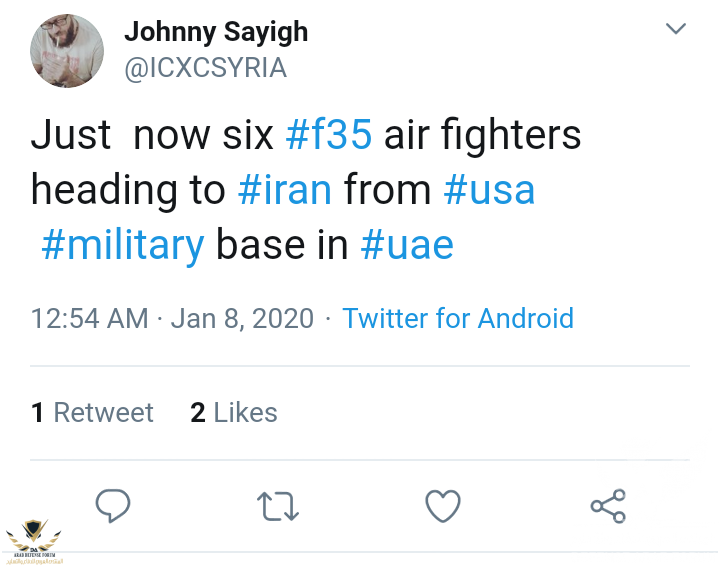720x566 pixels.
Task: Tap the share icon
Action: coord(608,506)
